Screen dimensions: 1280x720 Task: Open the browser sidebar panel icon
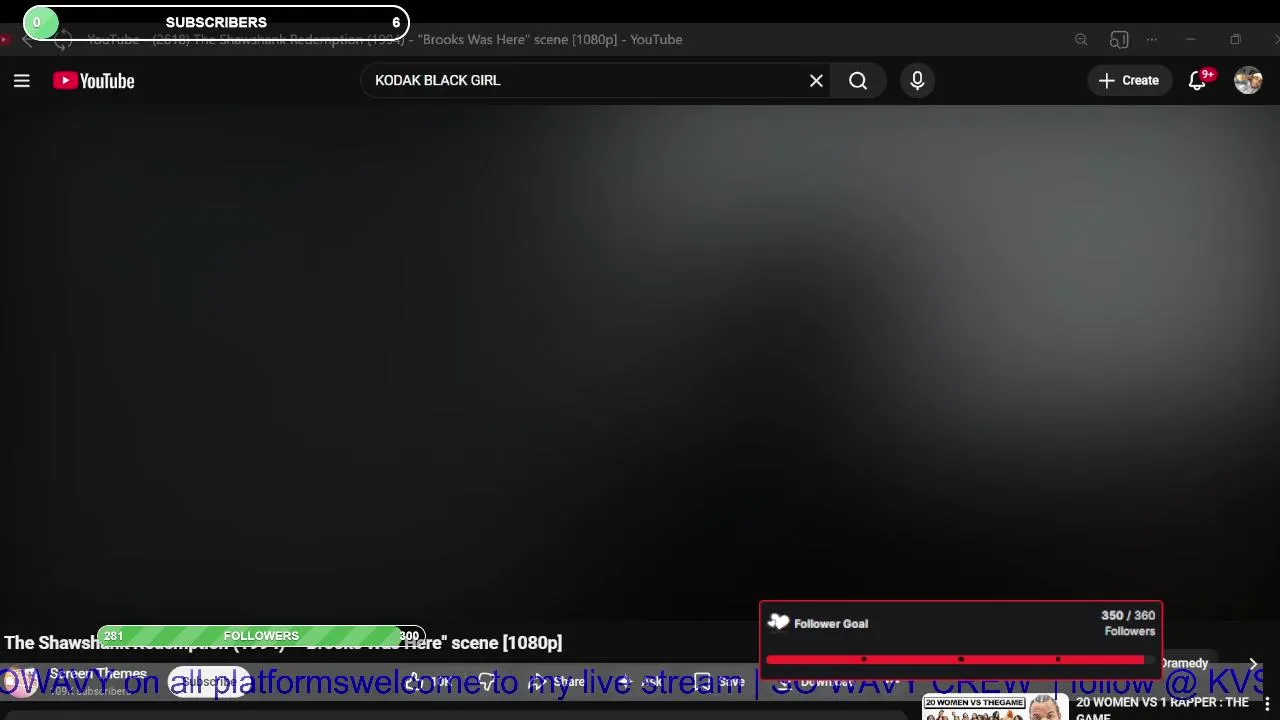coord(1119,40)
